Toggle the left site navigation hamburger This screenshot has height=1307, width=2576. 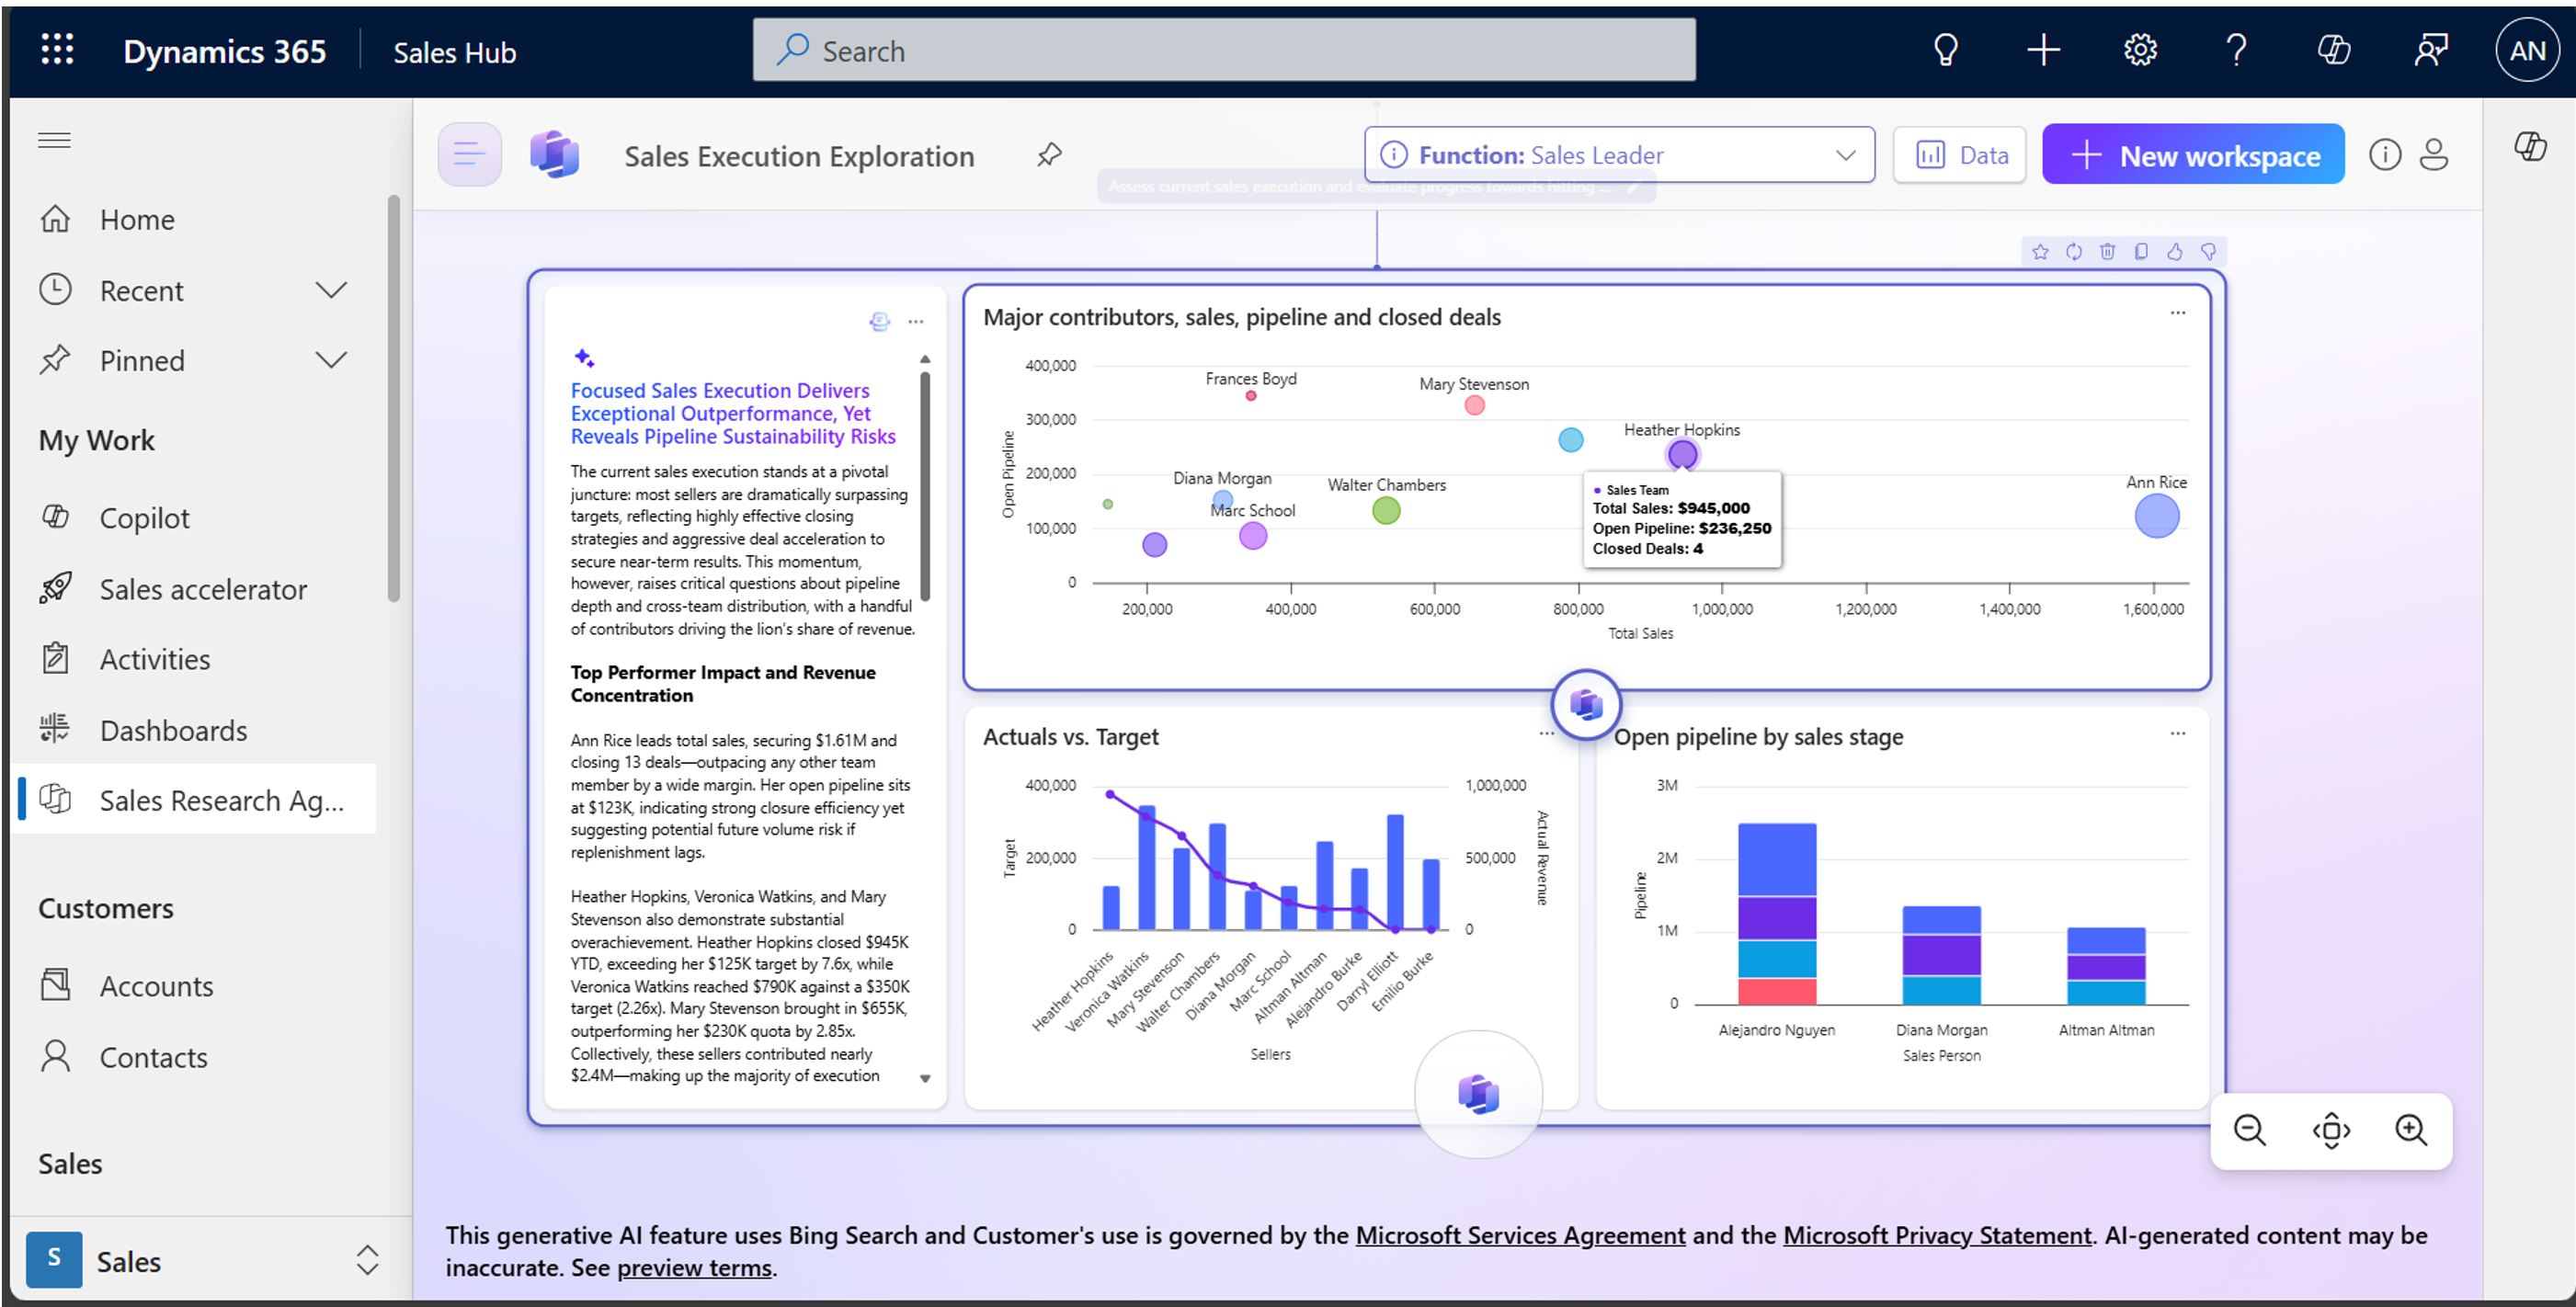pyautogui.click(x=54, y=140)
